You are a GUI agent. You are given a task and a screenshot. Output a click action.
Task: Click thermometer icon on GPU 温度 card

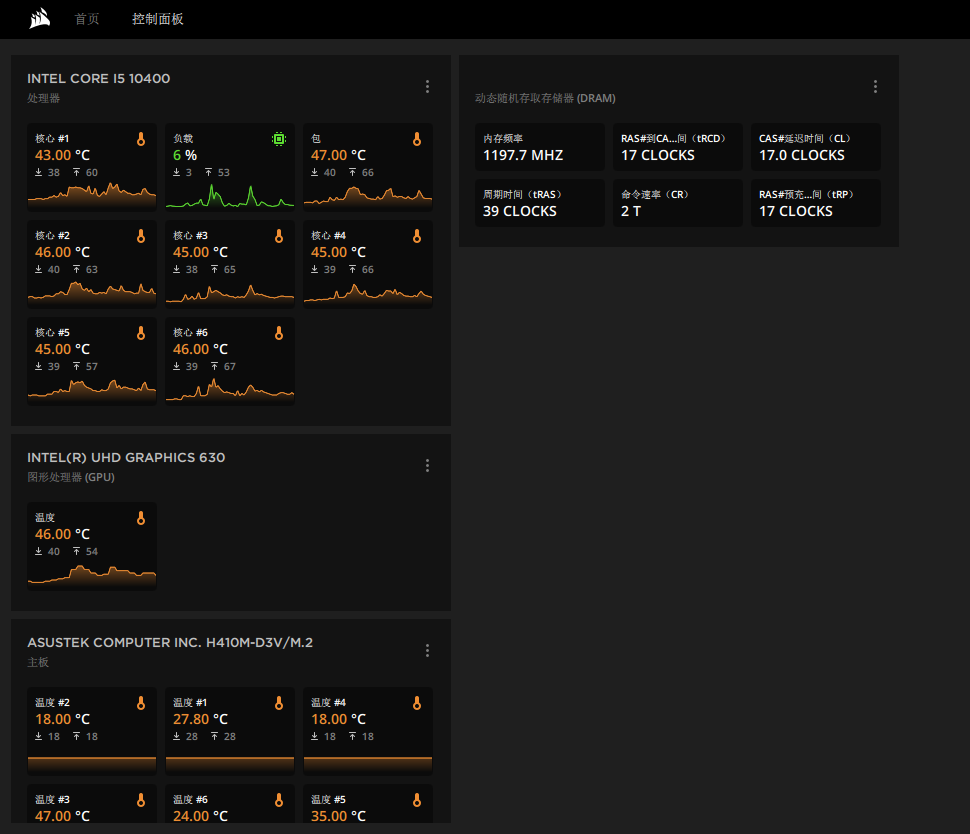click(141, 518)
